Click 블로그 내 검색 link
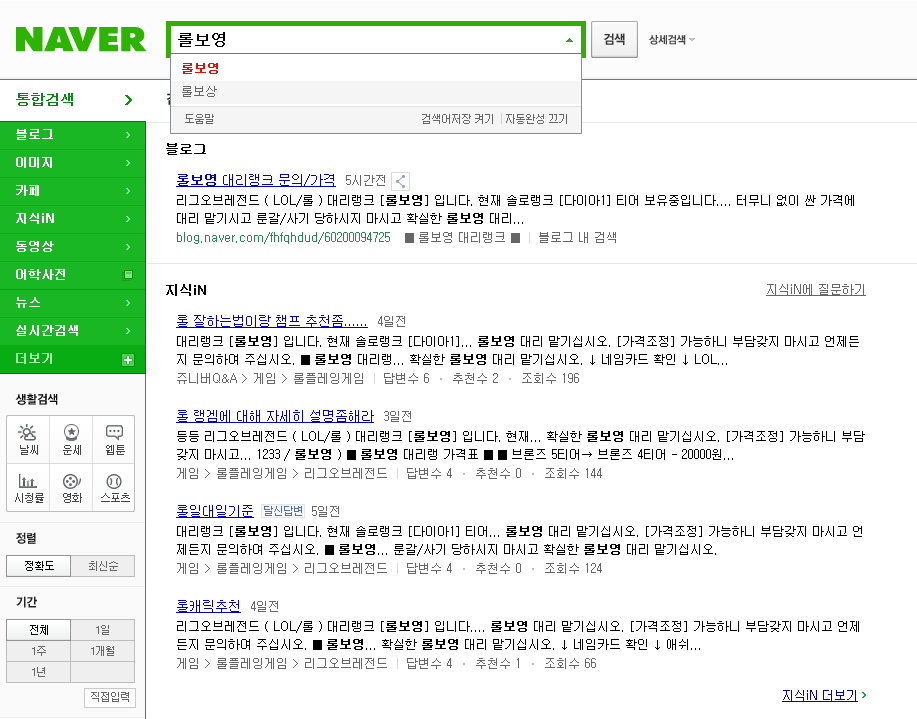Image resolution: width=917 pixels, height=719 pixels. pyautogui.click(x=577, y=238)
